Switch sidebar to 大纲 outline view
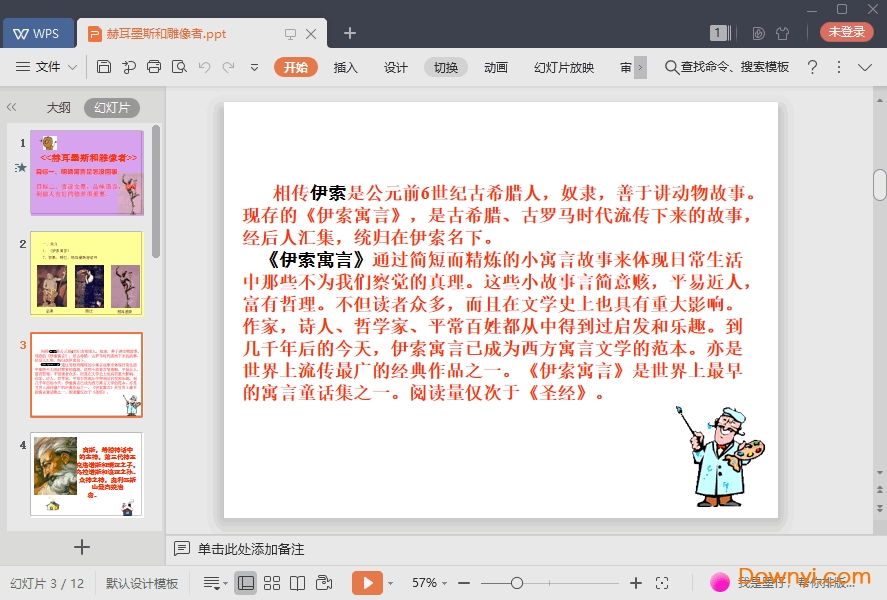Screen dimensions: 887x600 [58, 108]
